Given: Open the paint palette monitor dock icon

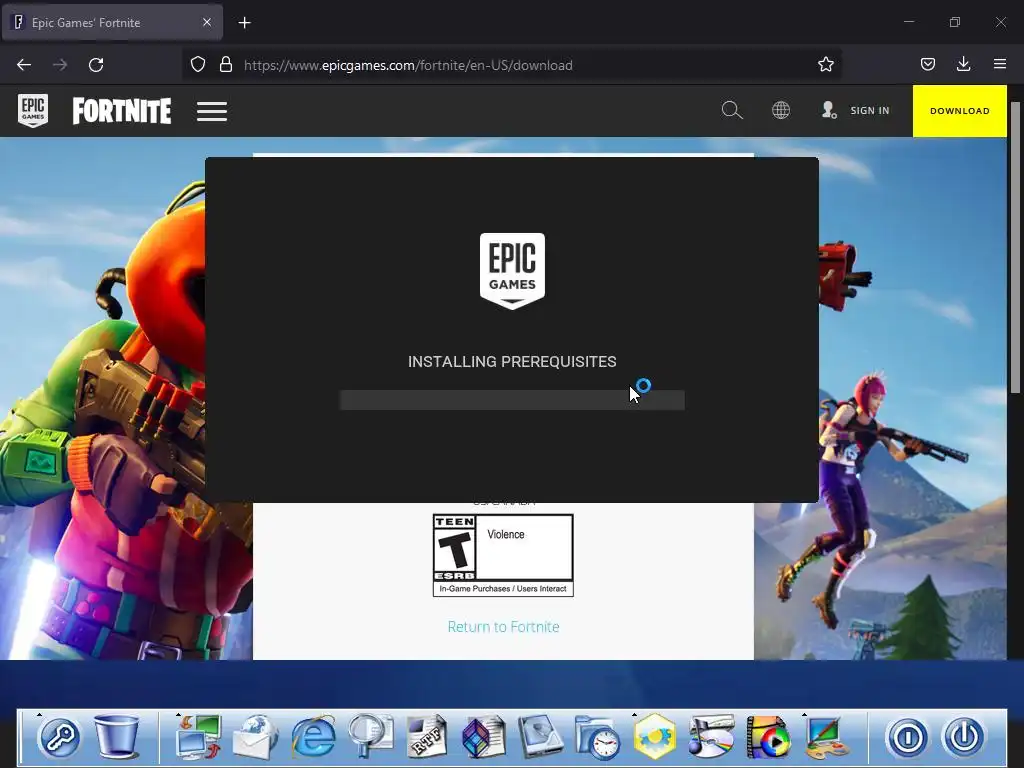Looking at the screenshot, I should [x=825, y=737].
